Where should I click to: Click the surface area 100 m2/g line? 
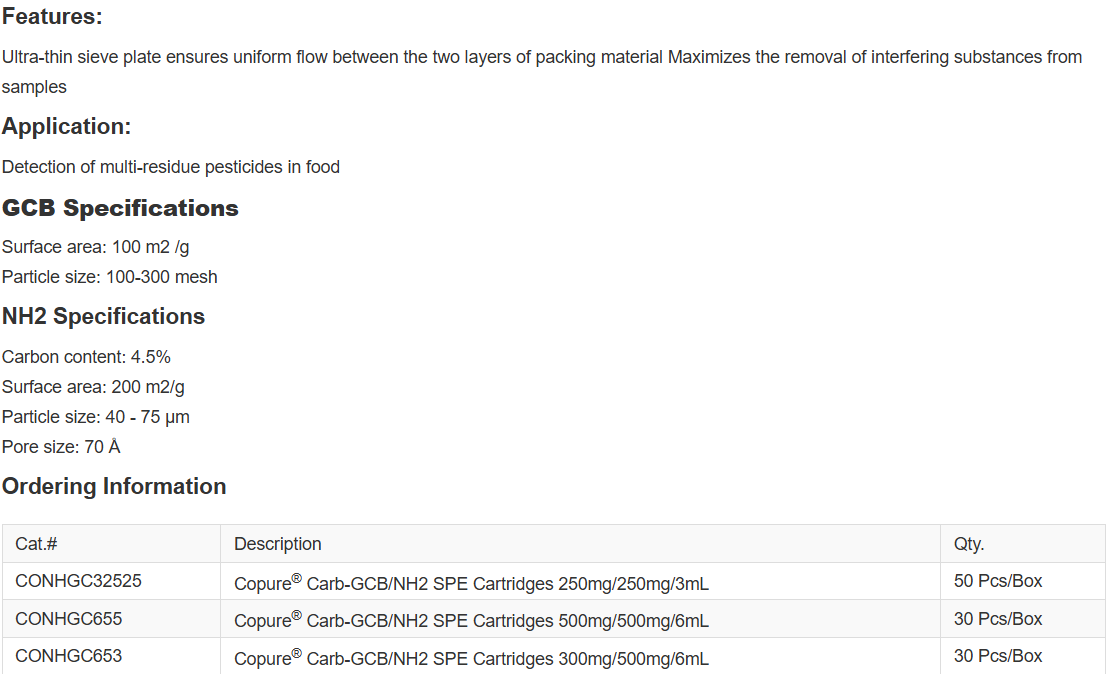95,247
